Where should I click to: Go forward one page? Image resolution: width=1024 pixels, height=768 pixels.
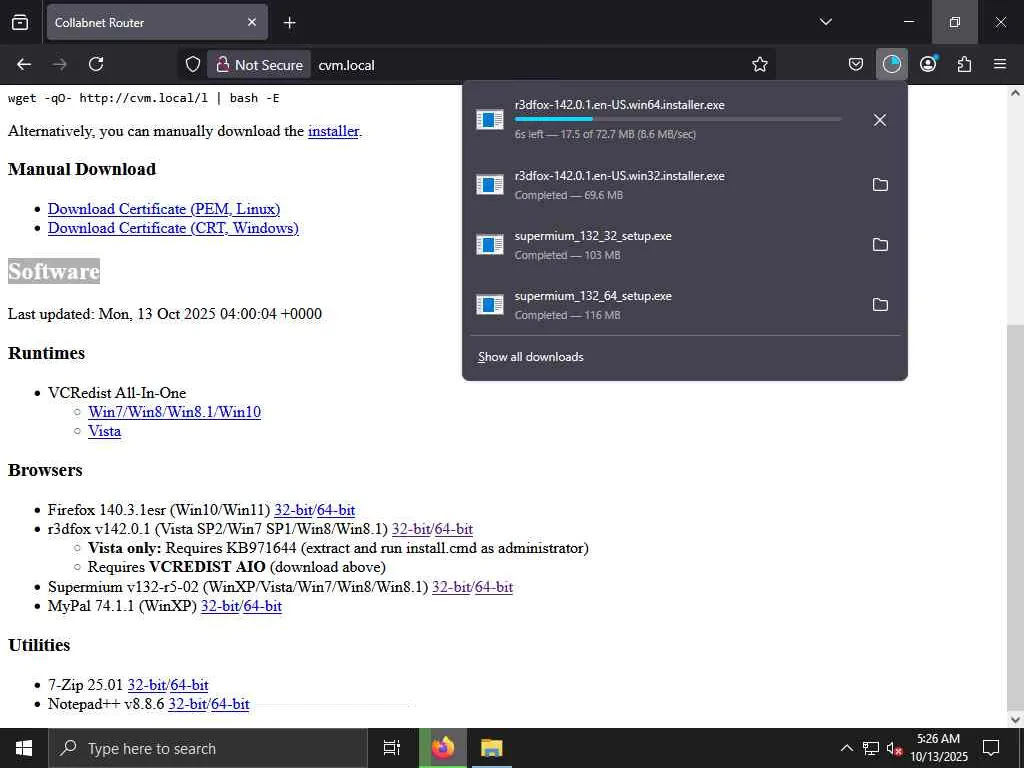tap(60, 65)
